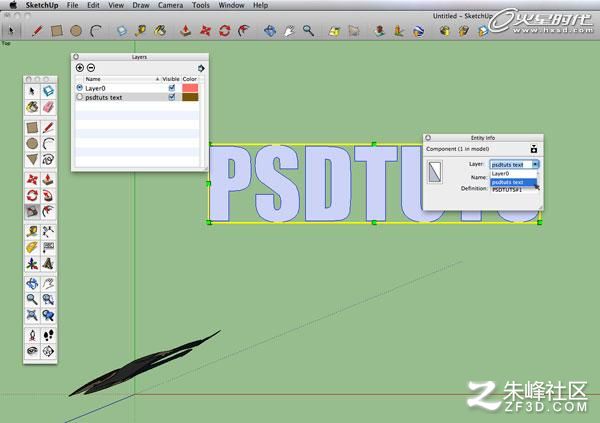
Task: Open the Window menu
Action: [231, 5]
